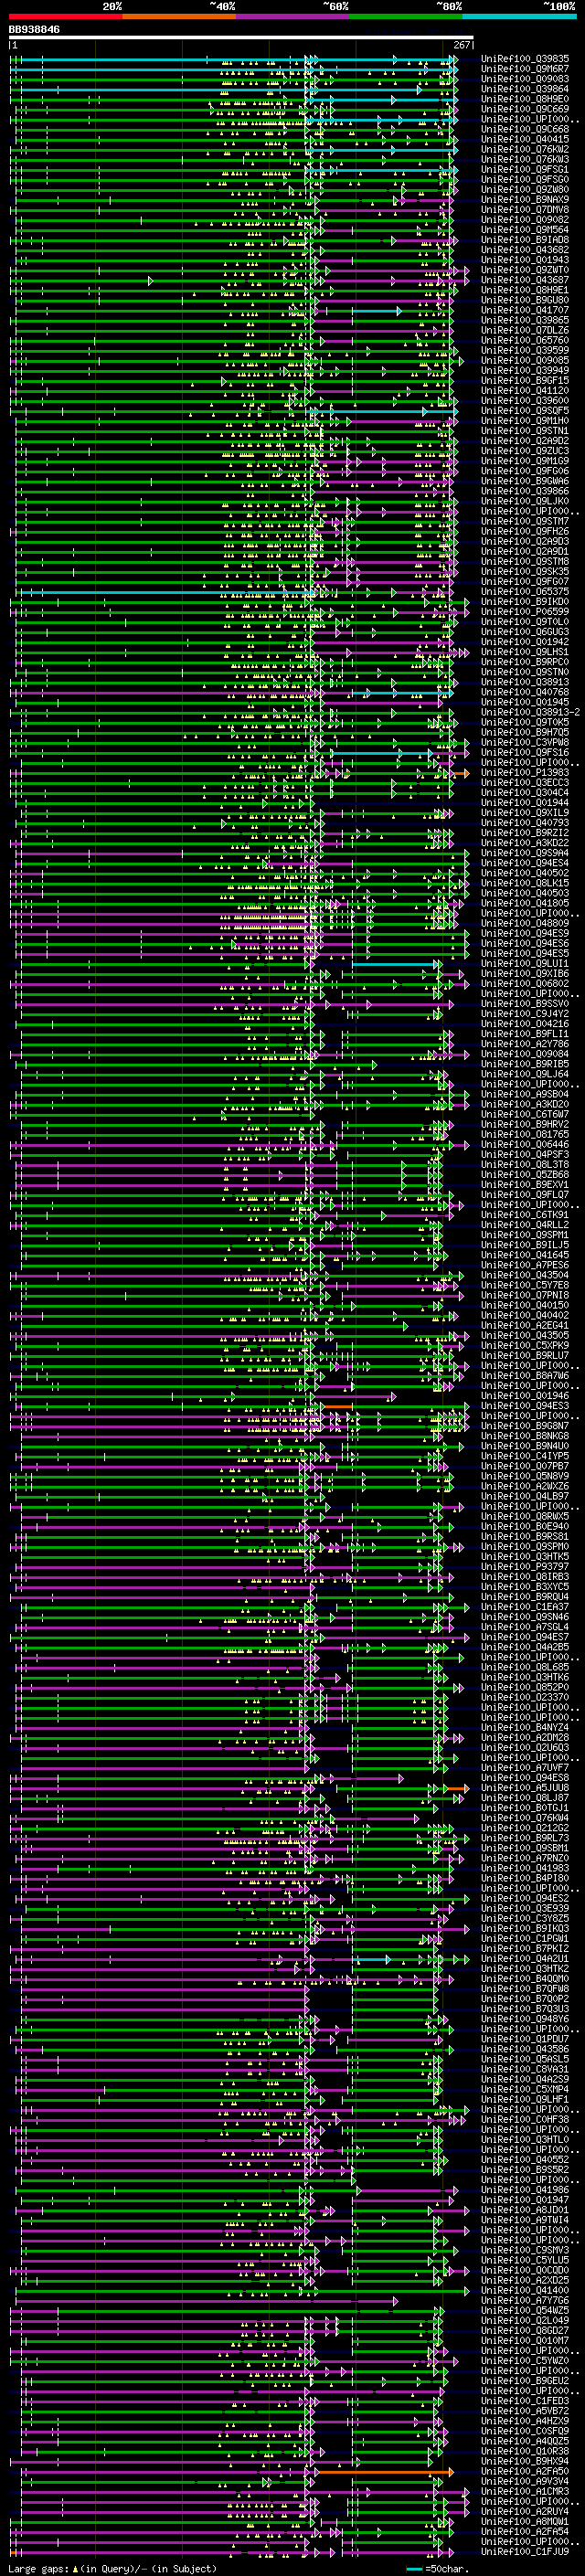This screenshot has height=2576, width=585.
Task: Pick the UniRef100_Q7DLZ6 subject label
Action: pos(525,330)
